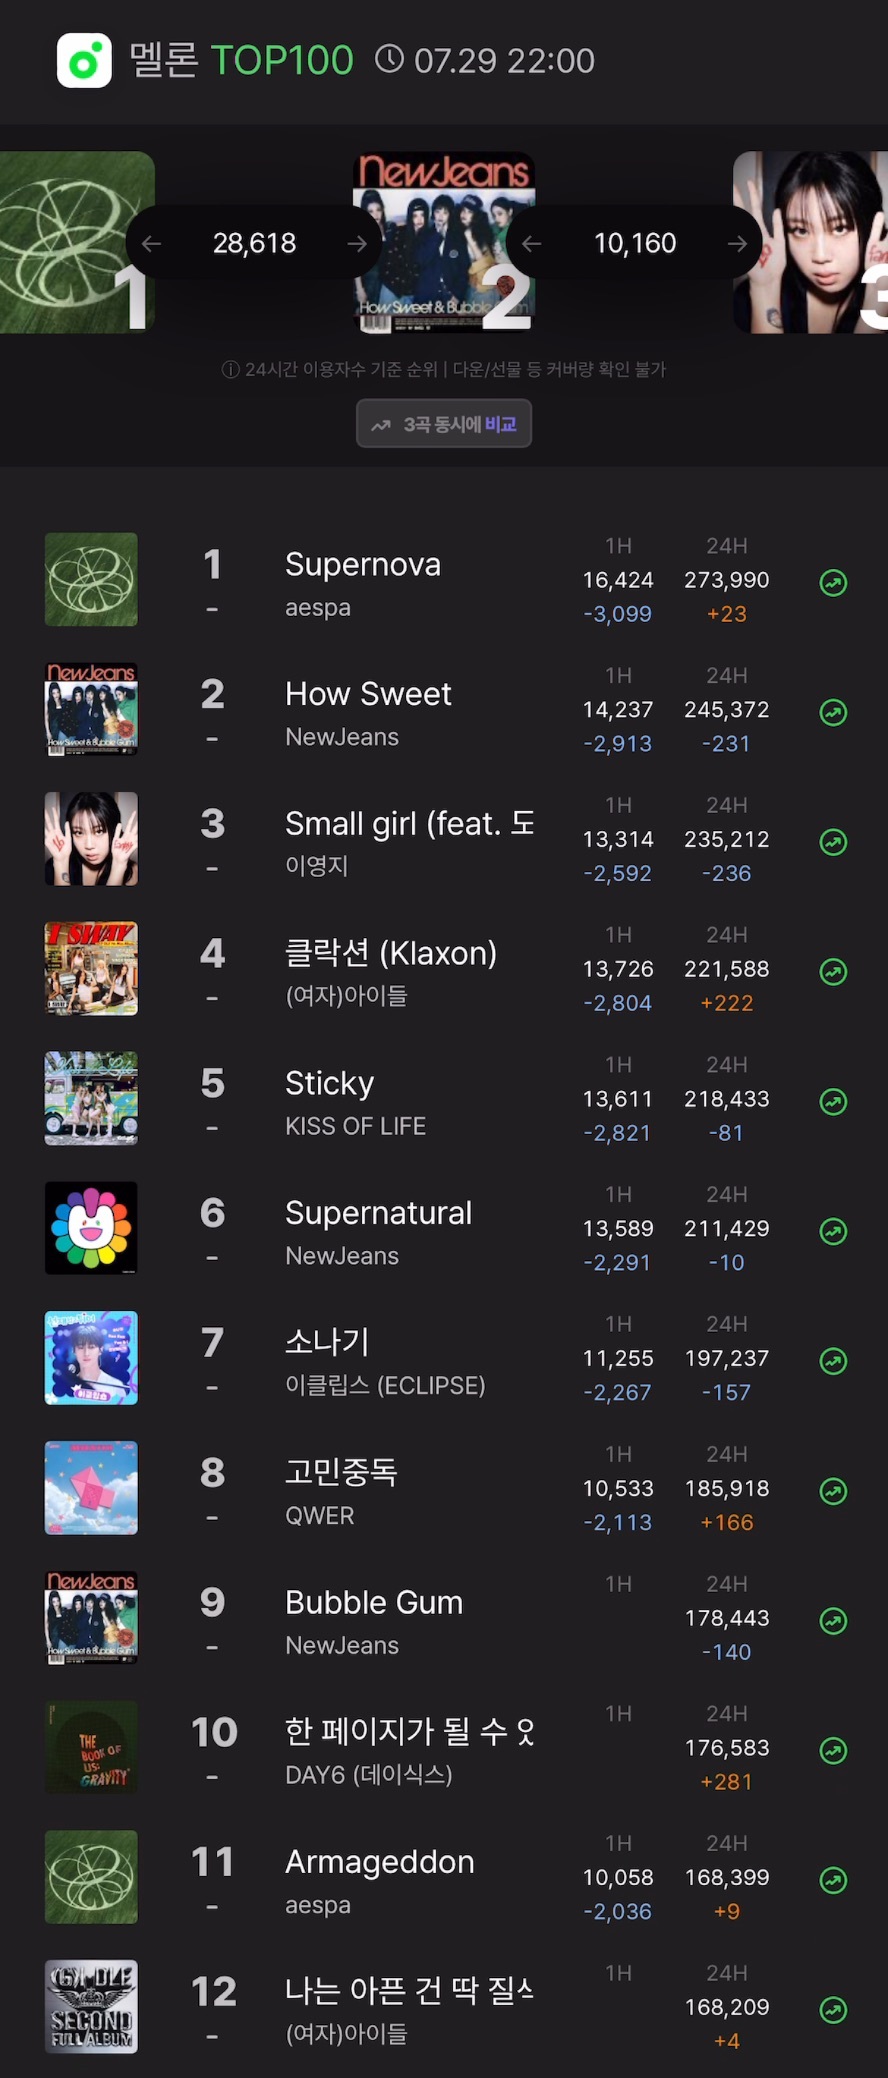The image size is (888, 2078).
Task: Click the right arrow beside 10,160
Action: 737,243
